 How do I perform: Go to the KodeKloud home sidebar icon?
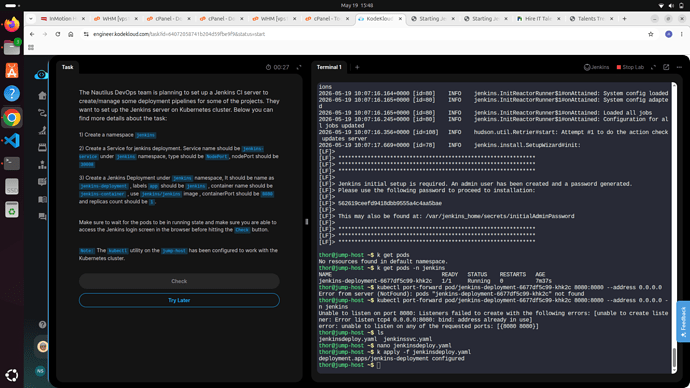click(42, 95)
